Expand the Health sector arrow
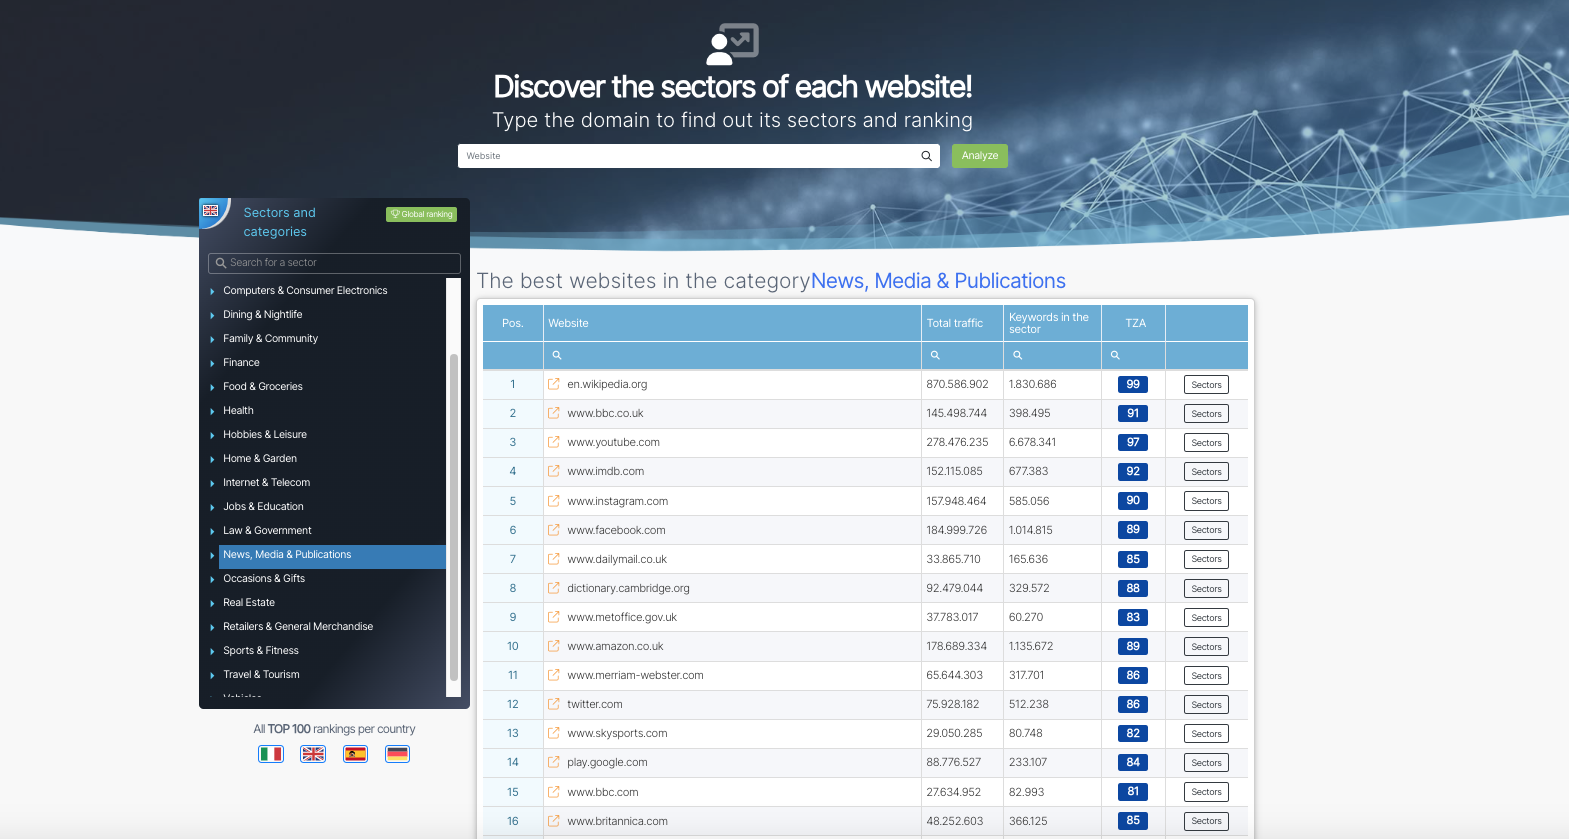This screenshot has height=839, width=1569. click(212, 411)
